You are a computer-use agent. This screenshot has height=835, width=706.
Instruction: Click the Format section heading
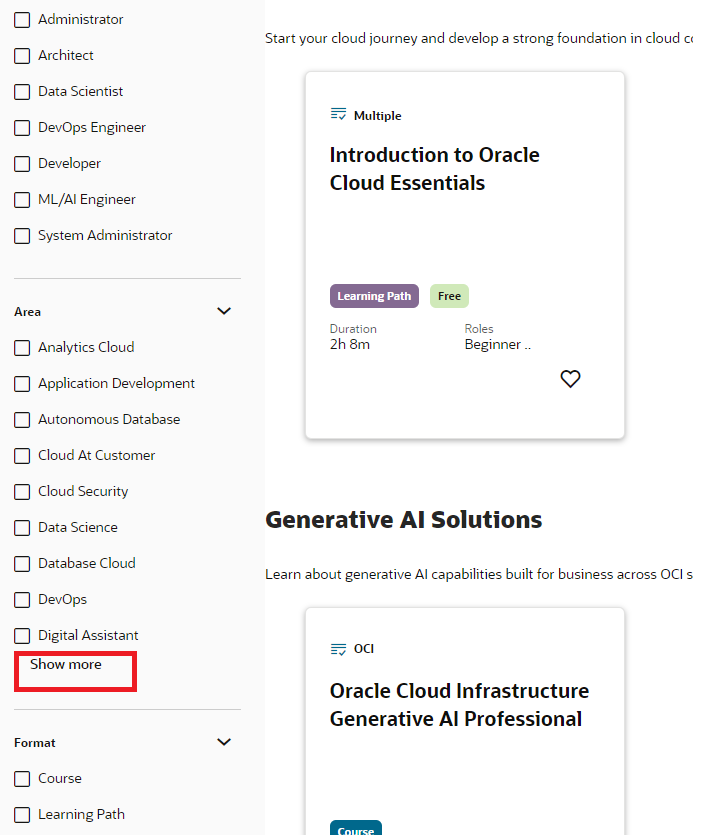(x=35, y=743)
